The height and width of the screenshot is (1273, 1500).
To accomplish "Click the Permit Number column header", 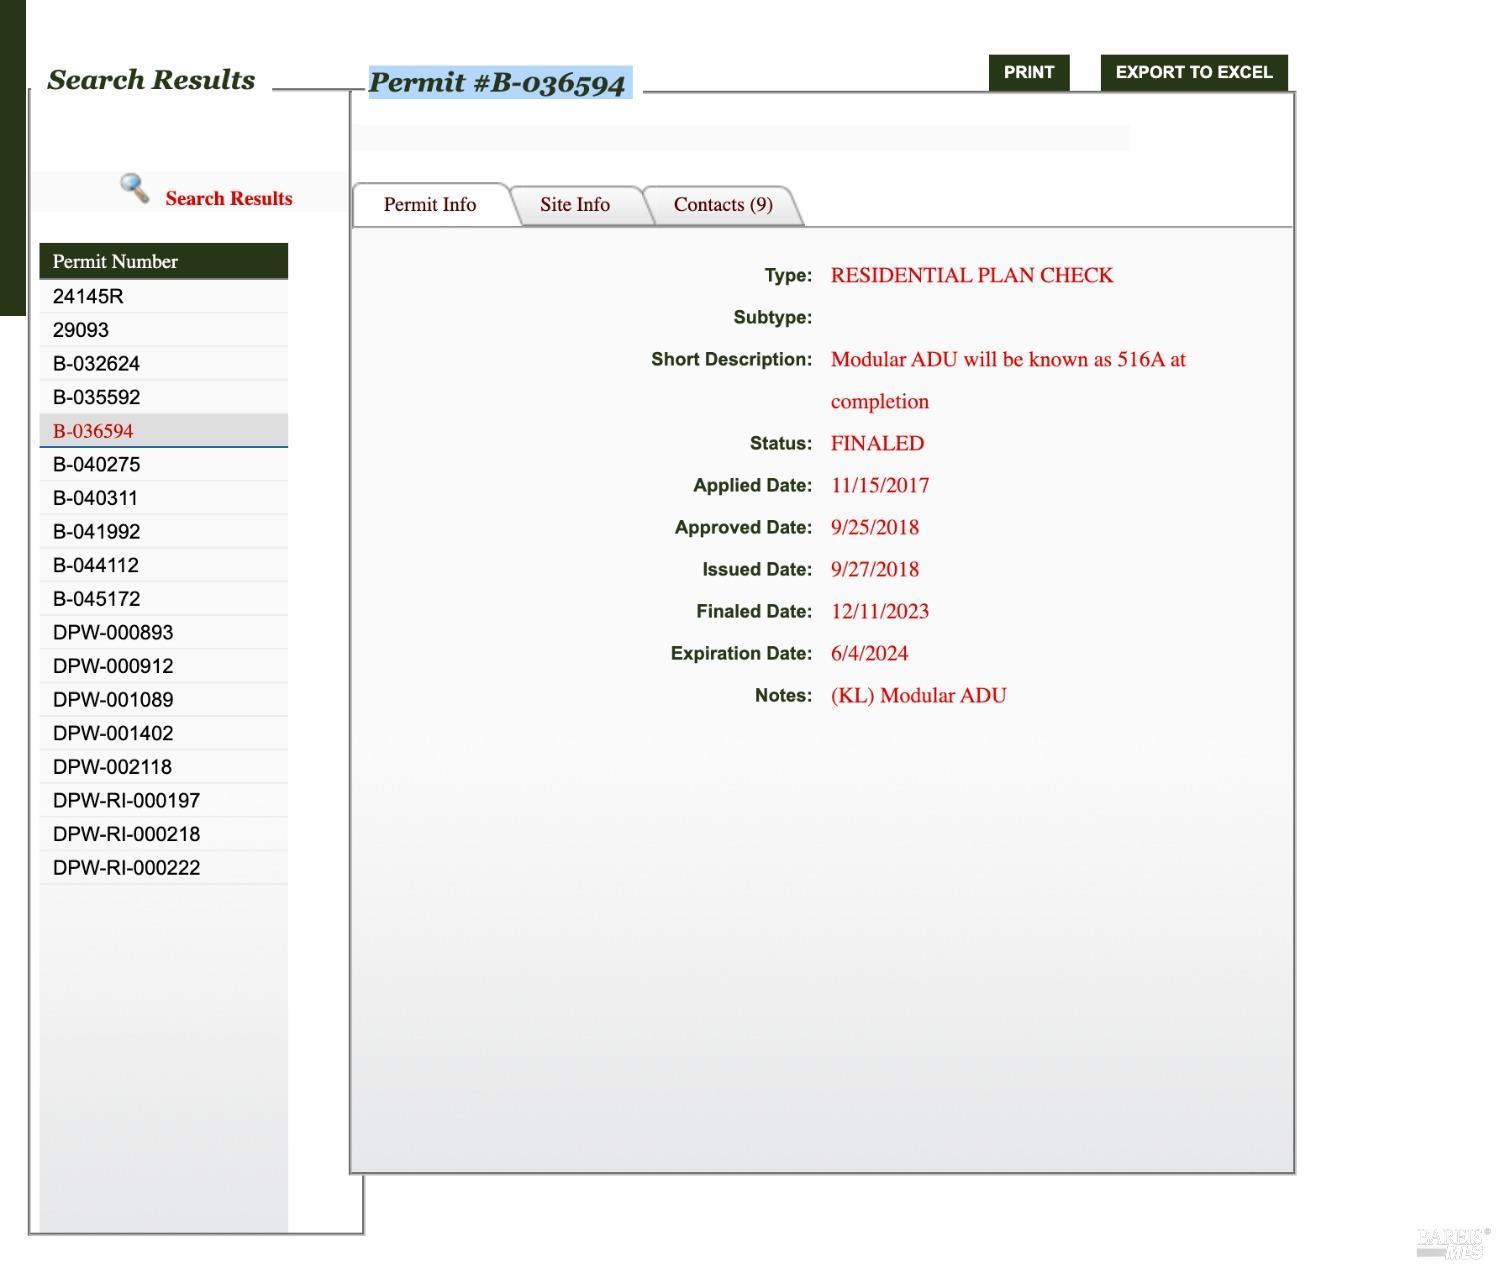I will point(115,262).
